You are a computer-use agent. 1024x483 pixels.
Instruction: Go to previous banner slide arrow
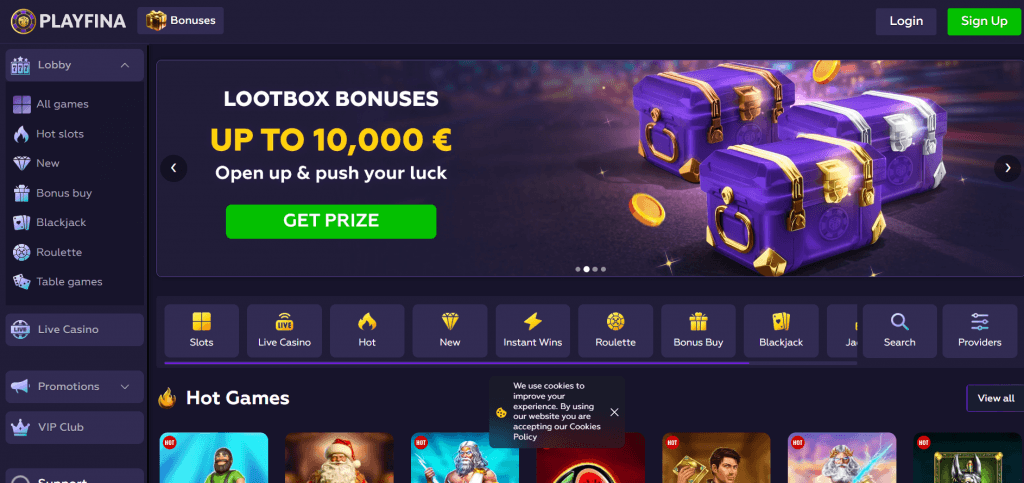pyautogui.click(x=174, y=168)
